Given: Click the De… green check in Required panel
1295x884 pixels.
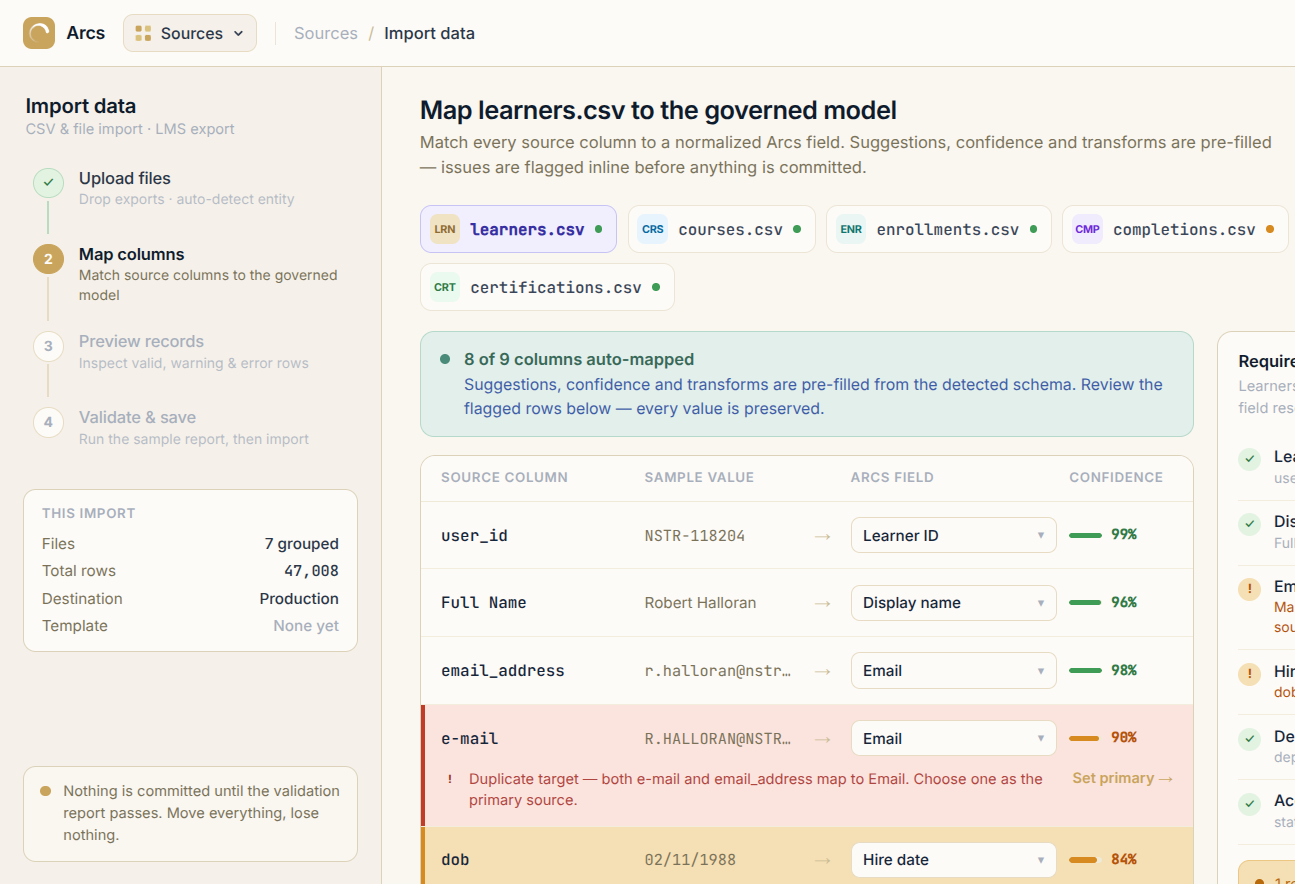Looking at the screenshot, I should point(1249,739).
